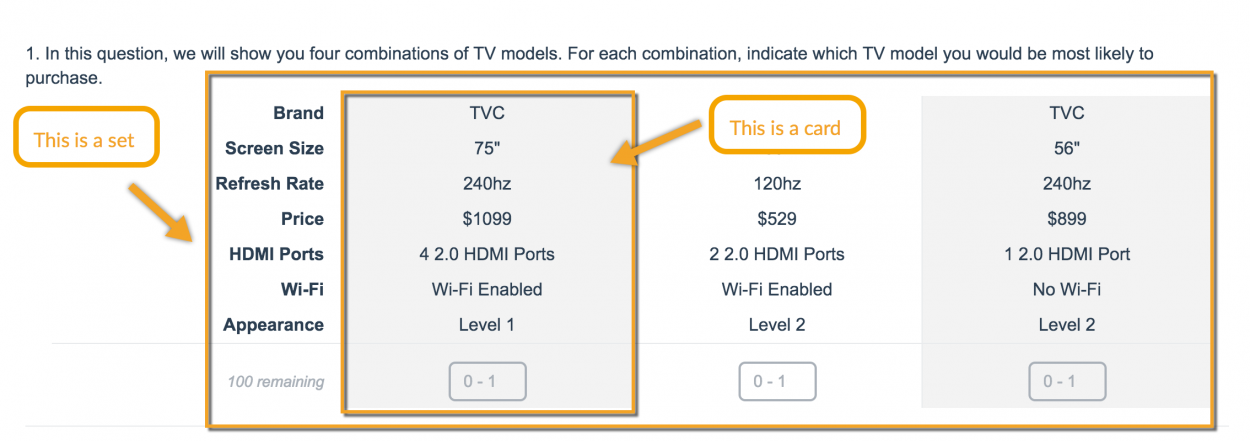Click "No Wi-Fi" in the third card

pos(1067,289)
